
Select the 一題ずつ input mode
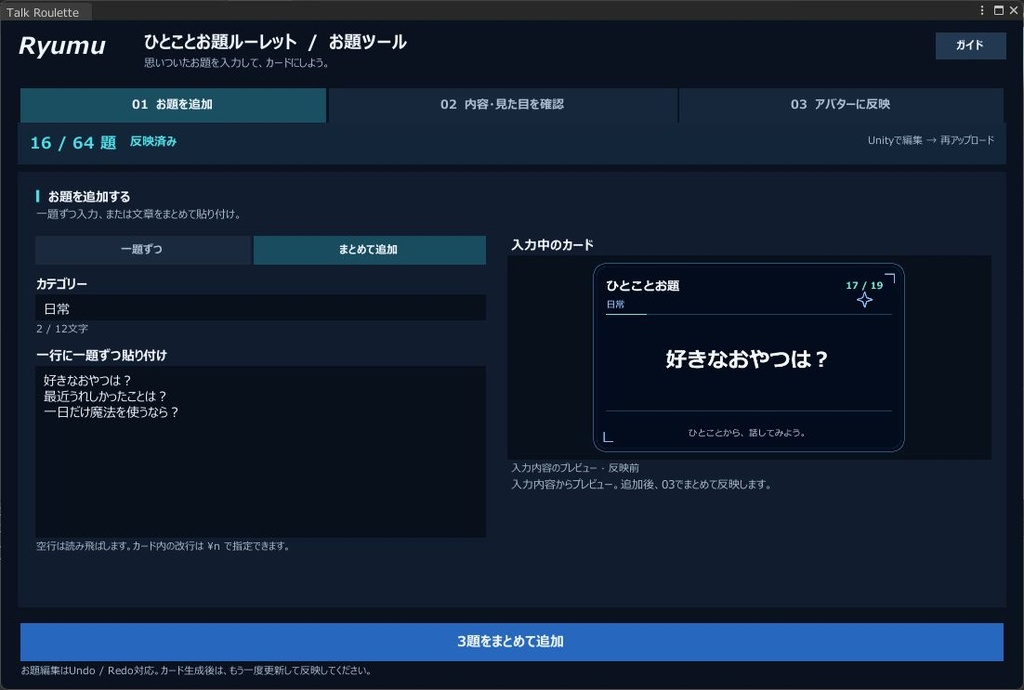(143, 249)
